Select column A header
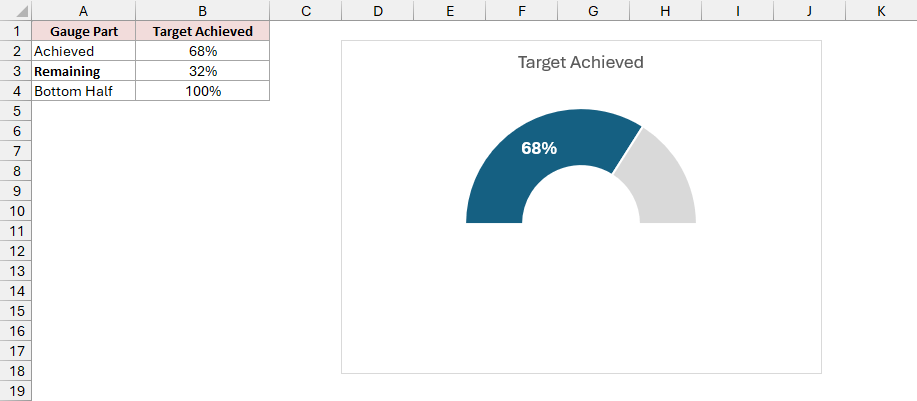Image resolution: width=917 pixels, height=401 pixels. (84, 11)
